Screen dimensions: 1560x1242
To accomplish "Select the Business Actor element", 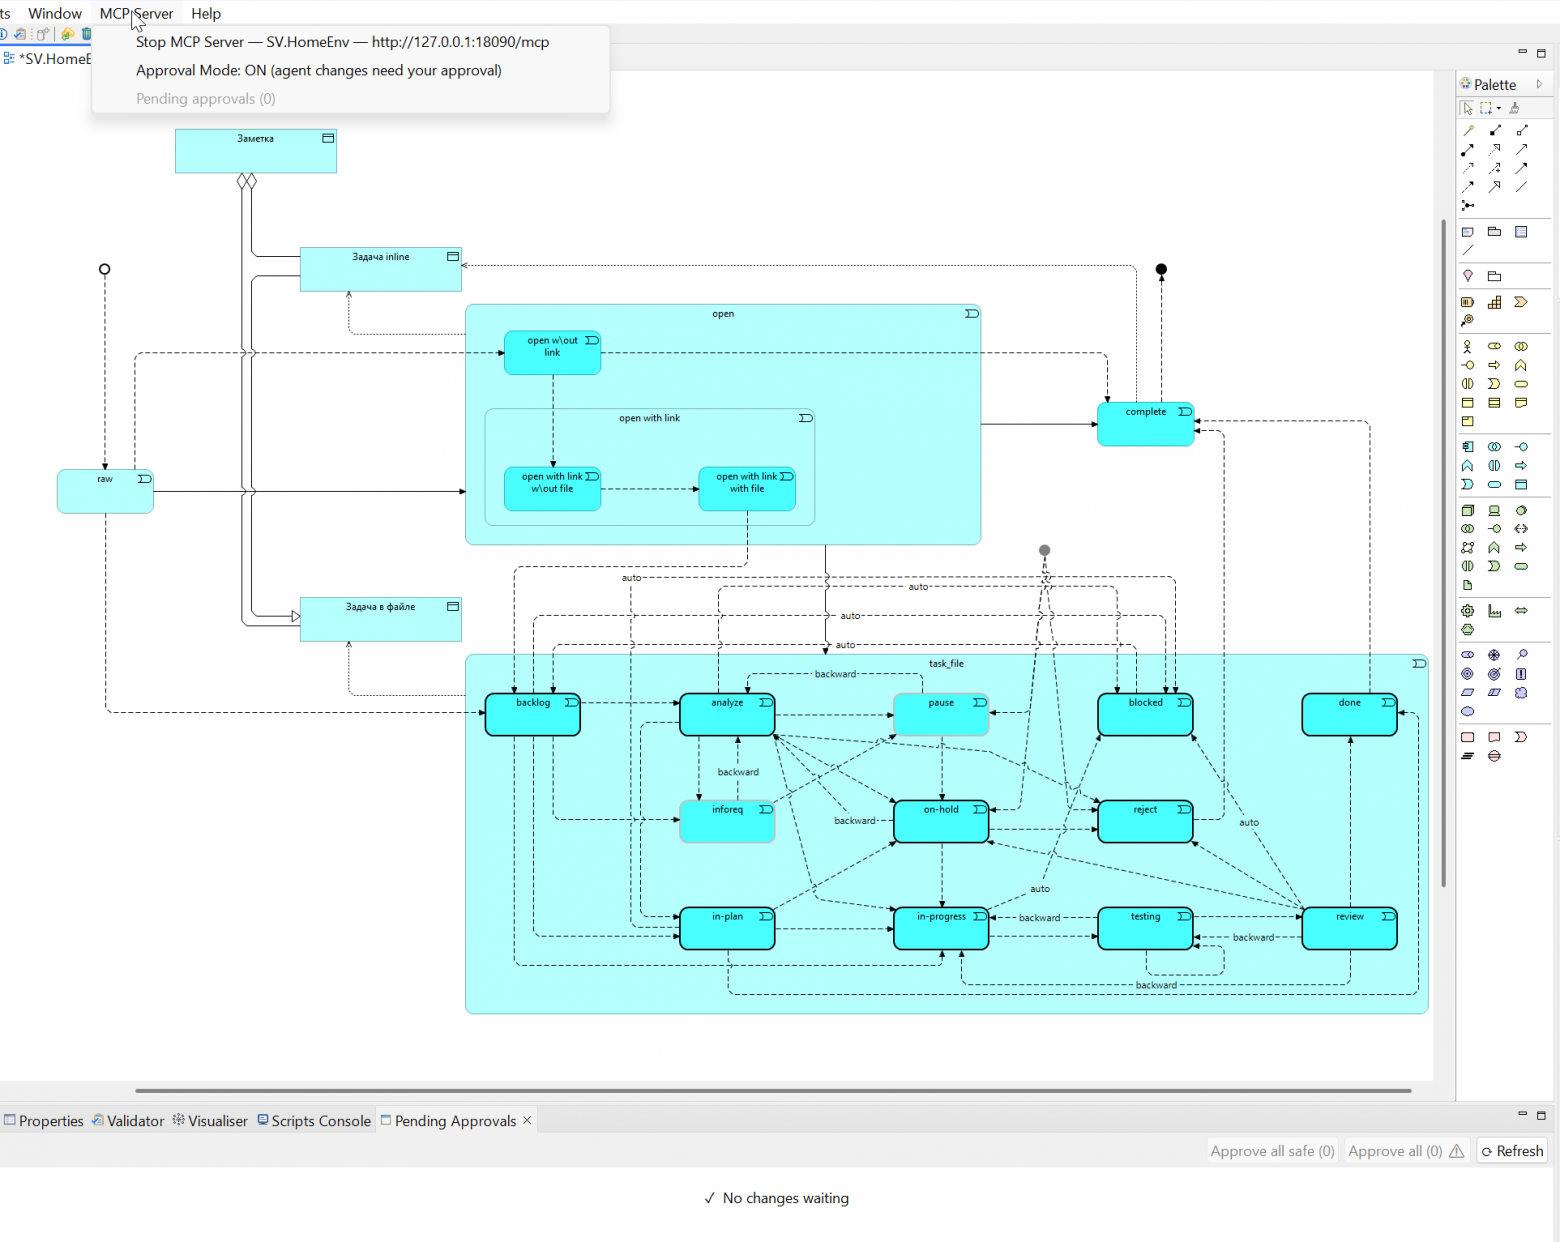I will [1468, 347].
